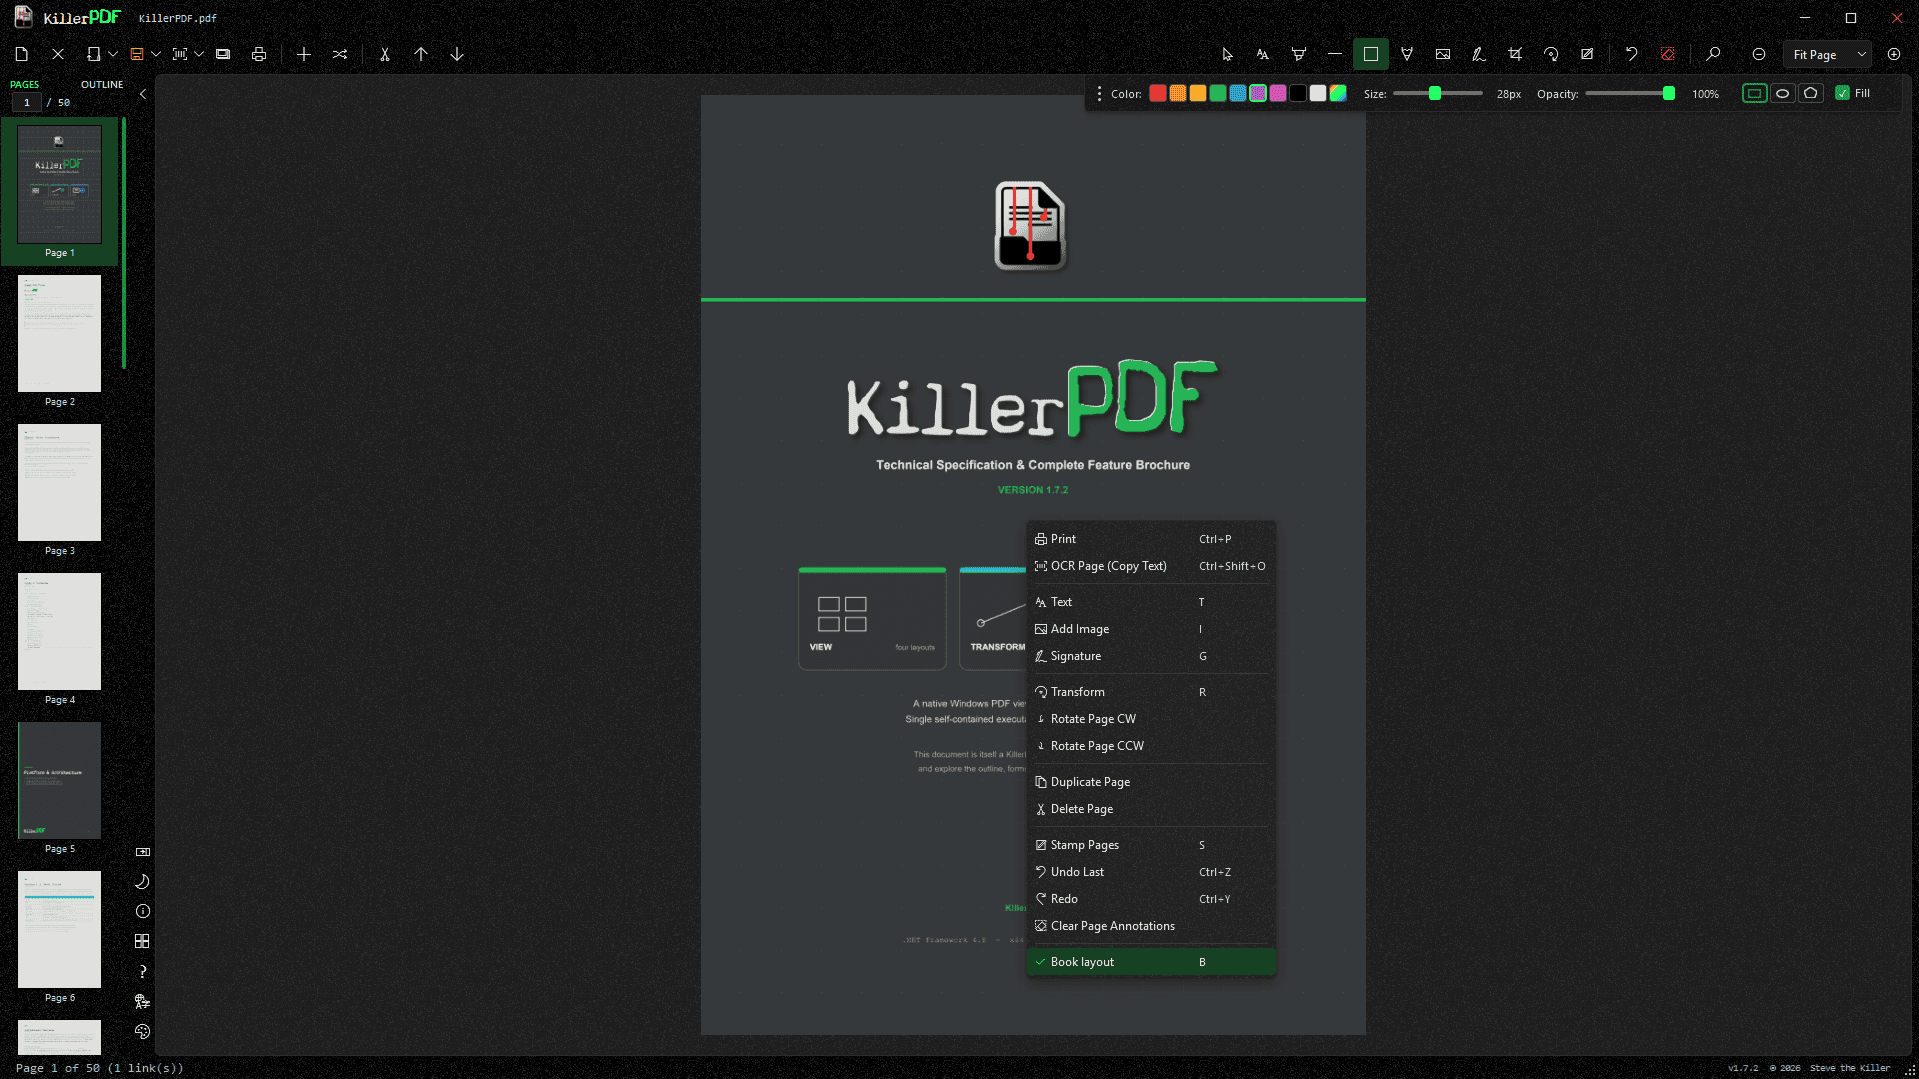1919x1079 pixels.
Task: Click the Opacity slider handle
Action: (1669, 93)
